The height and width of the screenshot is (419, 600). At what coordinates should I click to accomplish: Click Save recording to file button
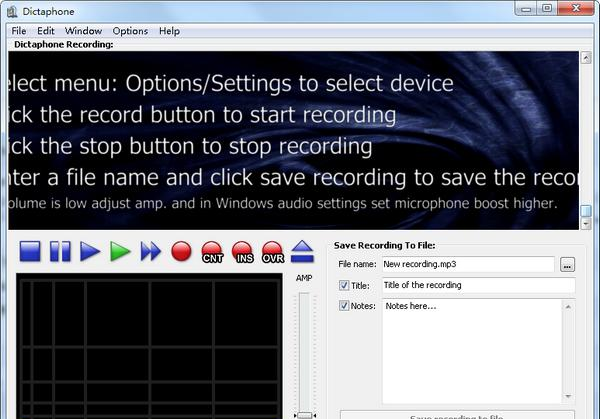[457, 415]
